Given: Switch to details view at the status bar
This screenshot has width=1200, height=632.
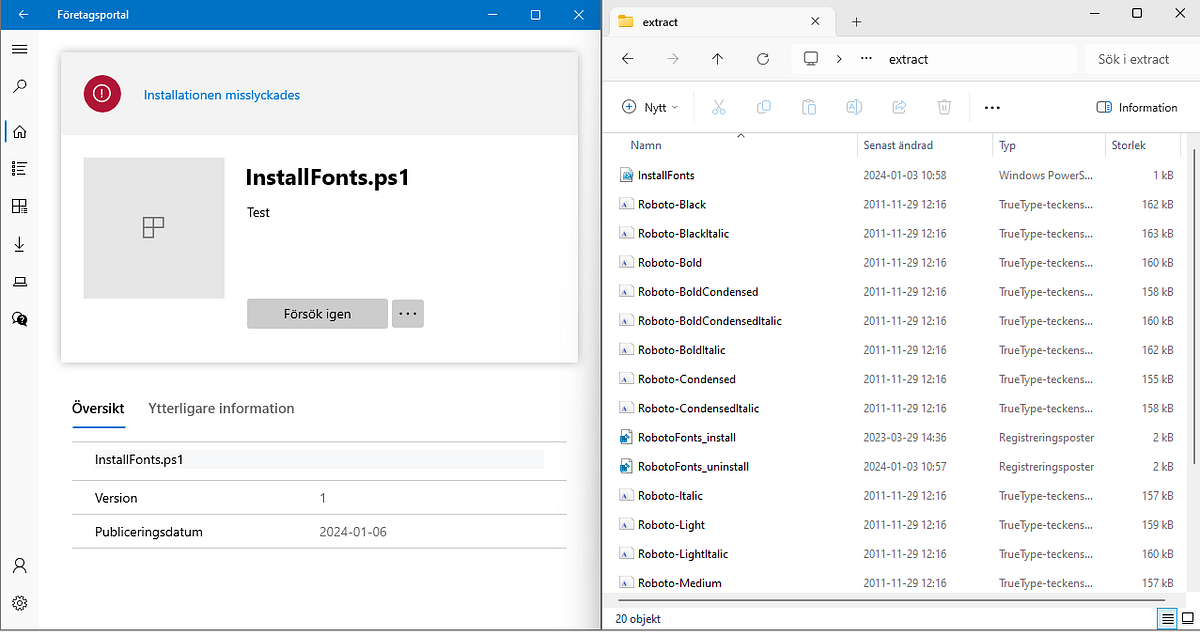Looking at the screenshot, I should click(x=1167, y=618).
